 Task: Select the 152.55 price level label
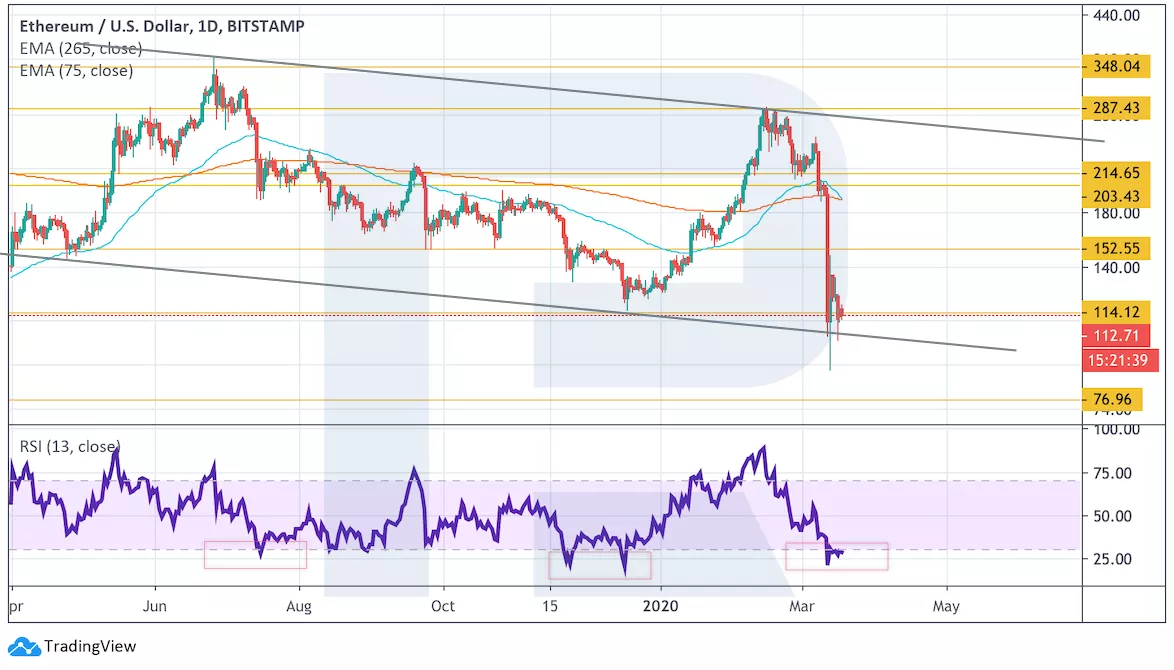click(1114, 247)
